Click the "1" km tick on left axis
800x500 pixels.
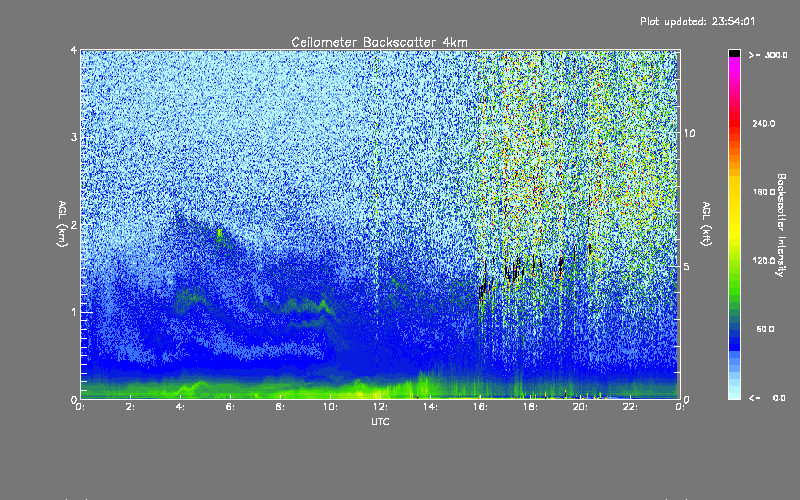74,312
